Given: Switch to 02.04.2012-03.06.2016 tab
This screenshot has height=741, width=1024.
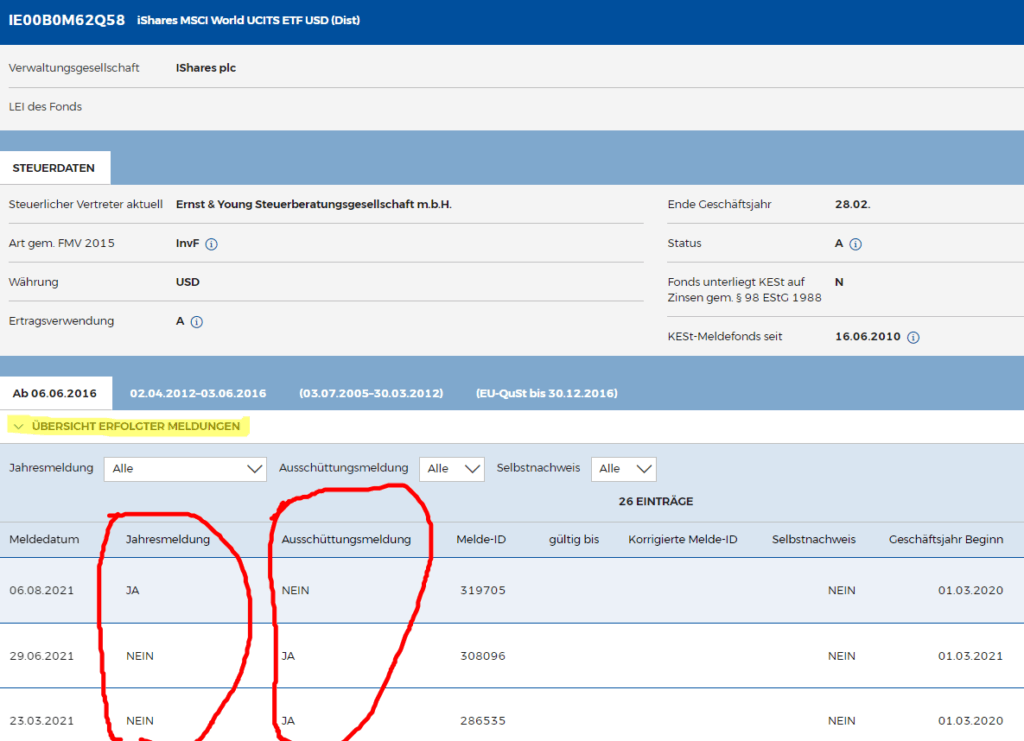Looking at the screenshot, I should pyautogui.click(x=198, y=393).
